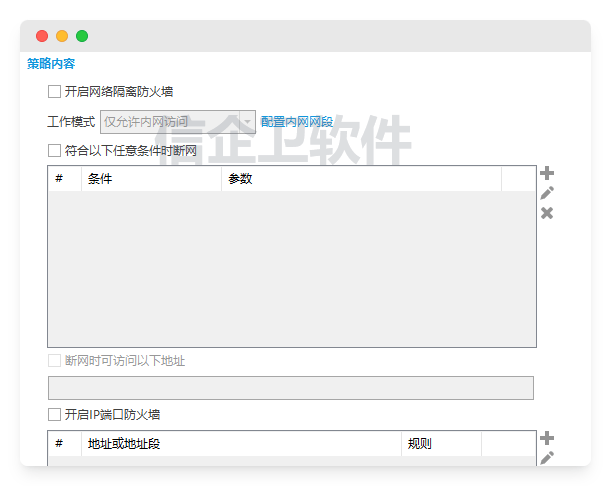
Task: Edit the selected condition with pencil icon
Action: coord(547,193)
